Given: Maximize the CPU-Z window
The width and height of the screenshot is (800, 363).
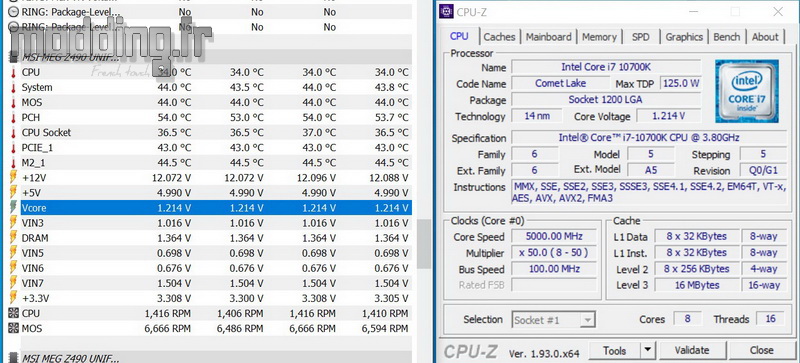Looking at the screenshot, I should point(735,12).
